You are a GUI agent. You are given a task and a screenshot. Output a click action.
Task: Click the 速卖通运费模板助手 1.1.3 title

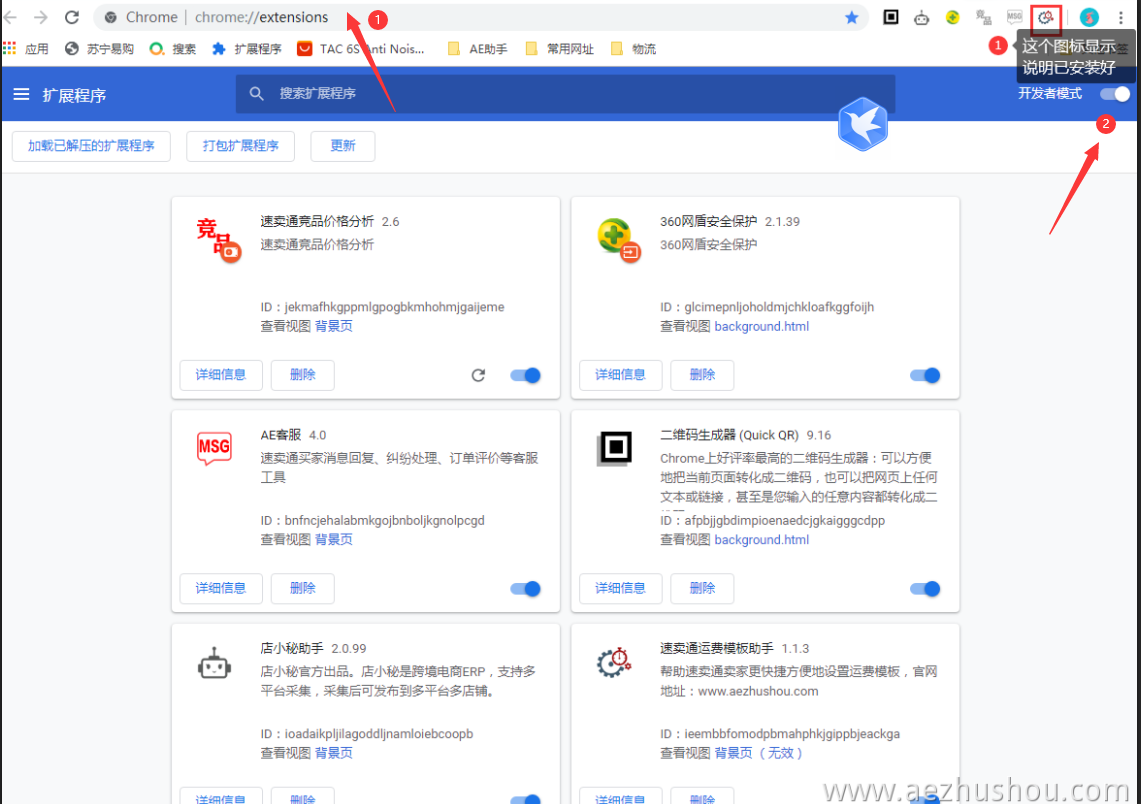tap(735, 648)
